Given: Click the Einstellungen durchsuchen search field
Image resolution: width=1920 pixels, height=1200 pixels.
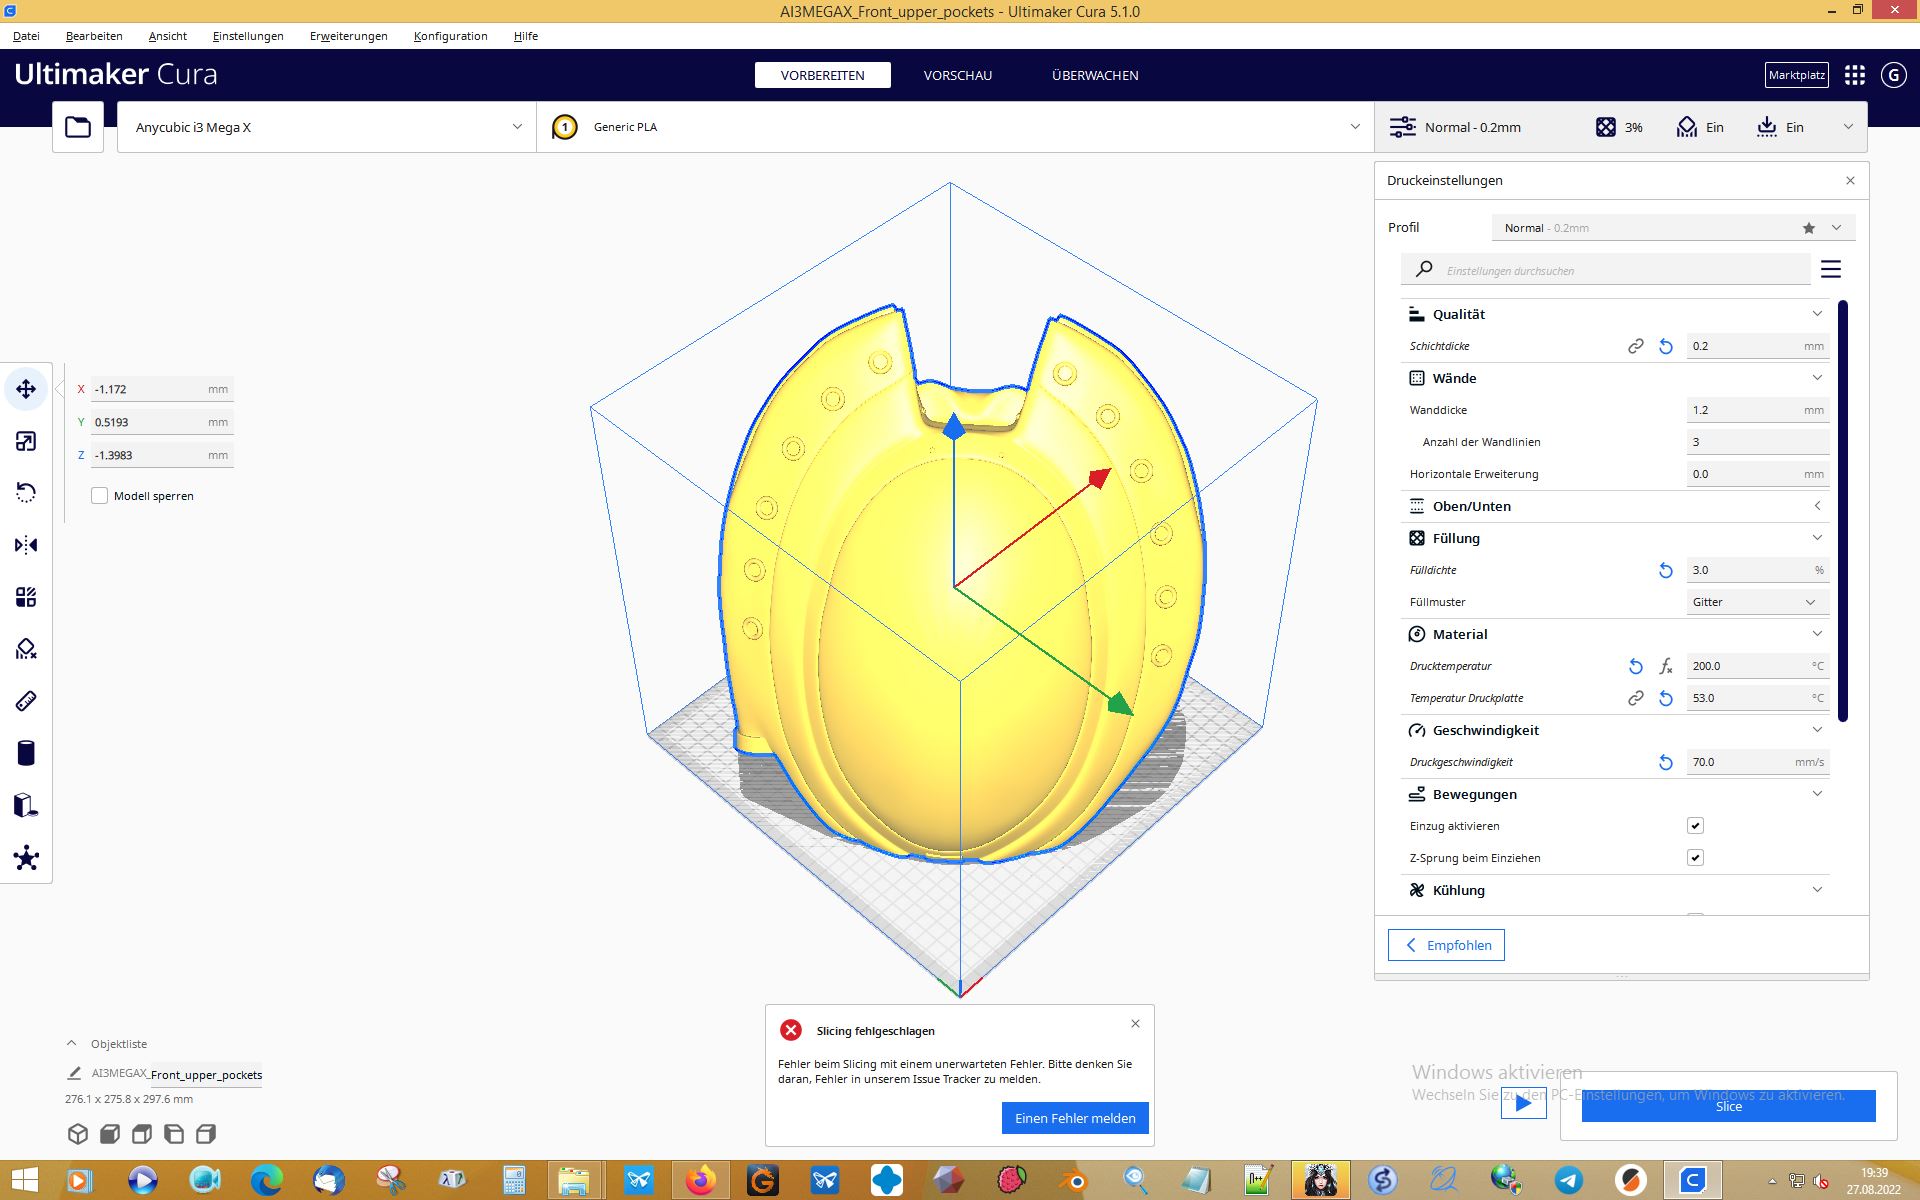Looking at the screenshot, I should 1606,270.
